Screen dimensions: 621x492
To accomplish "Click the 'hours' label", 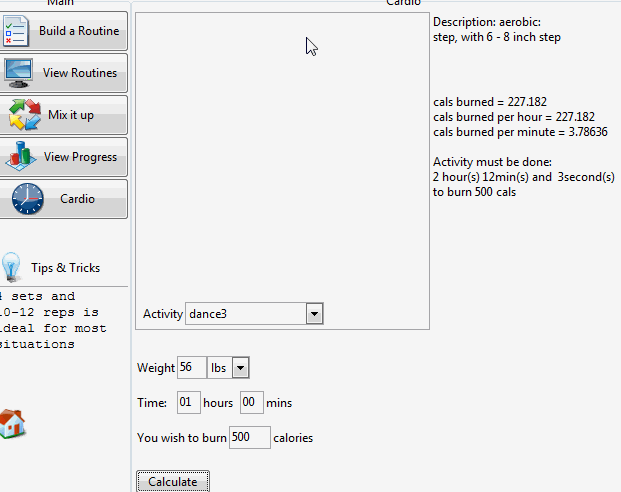I will point(218,403).
